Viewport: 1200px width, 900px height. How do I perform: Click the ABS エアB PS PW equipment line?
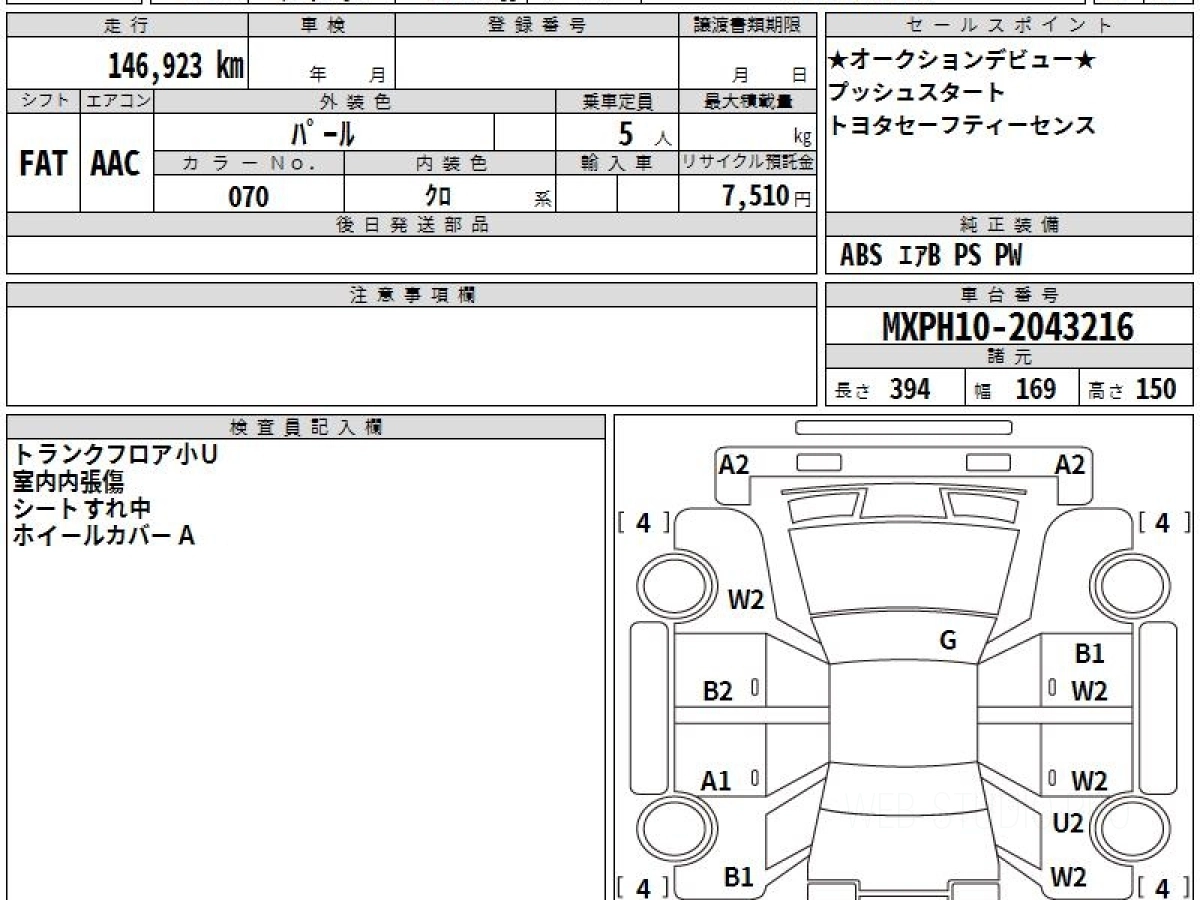[x=931, y=256]
